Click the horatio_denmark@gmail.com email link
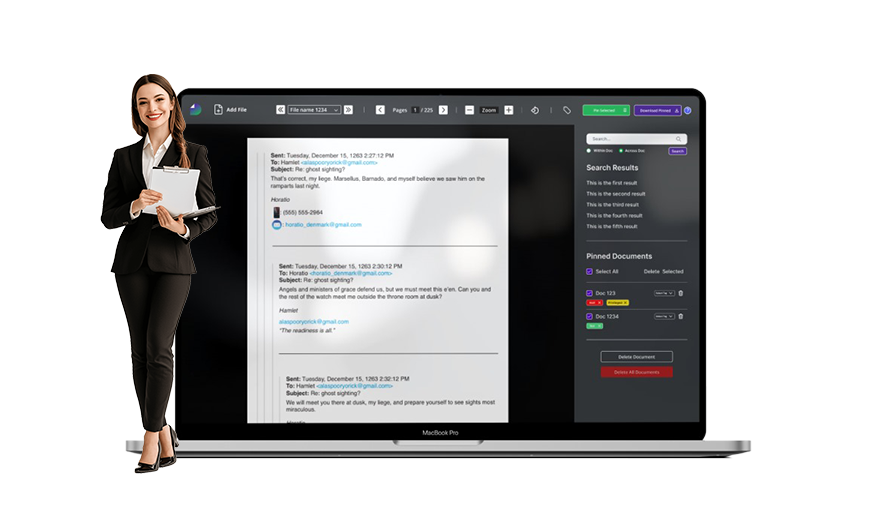Image resolution: width=879 pixels, height=525 pixels. 323,225
